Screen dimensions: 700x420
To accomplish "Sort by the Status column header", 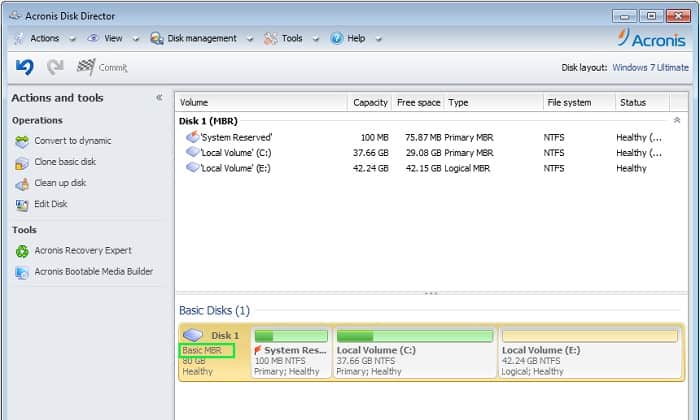I will click(x=642, y=102).
